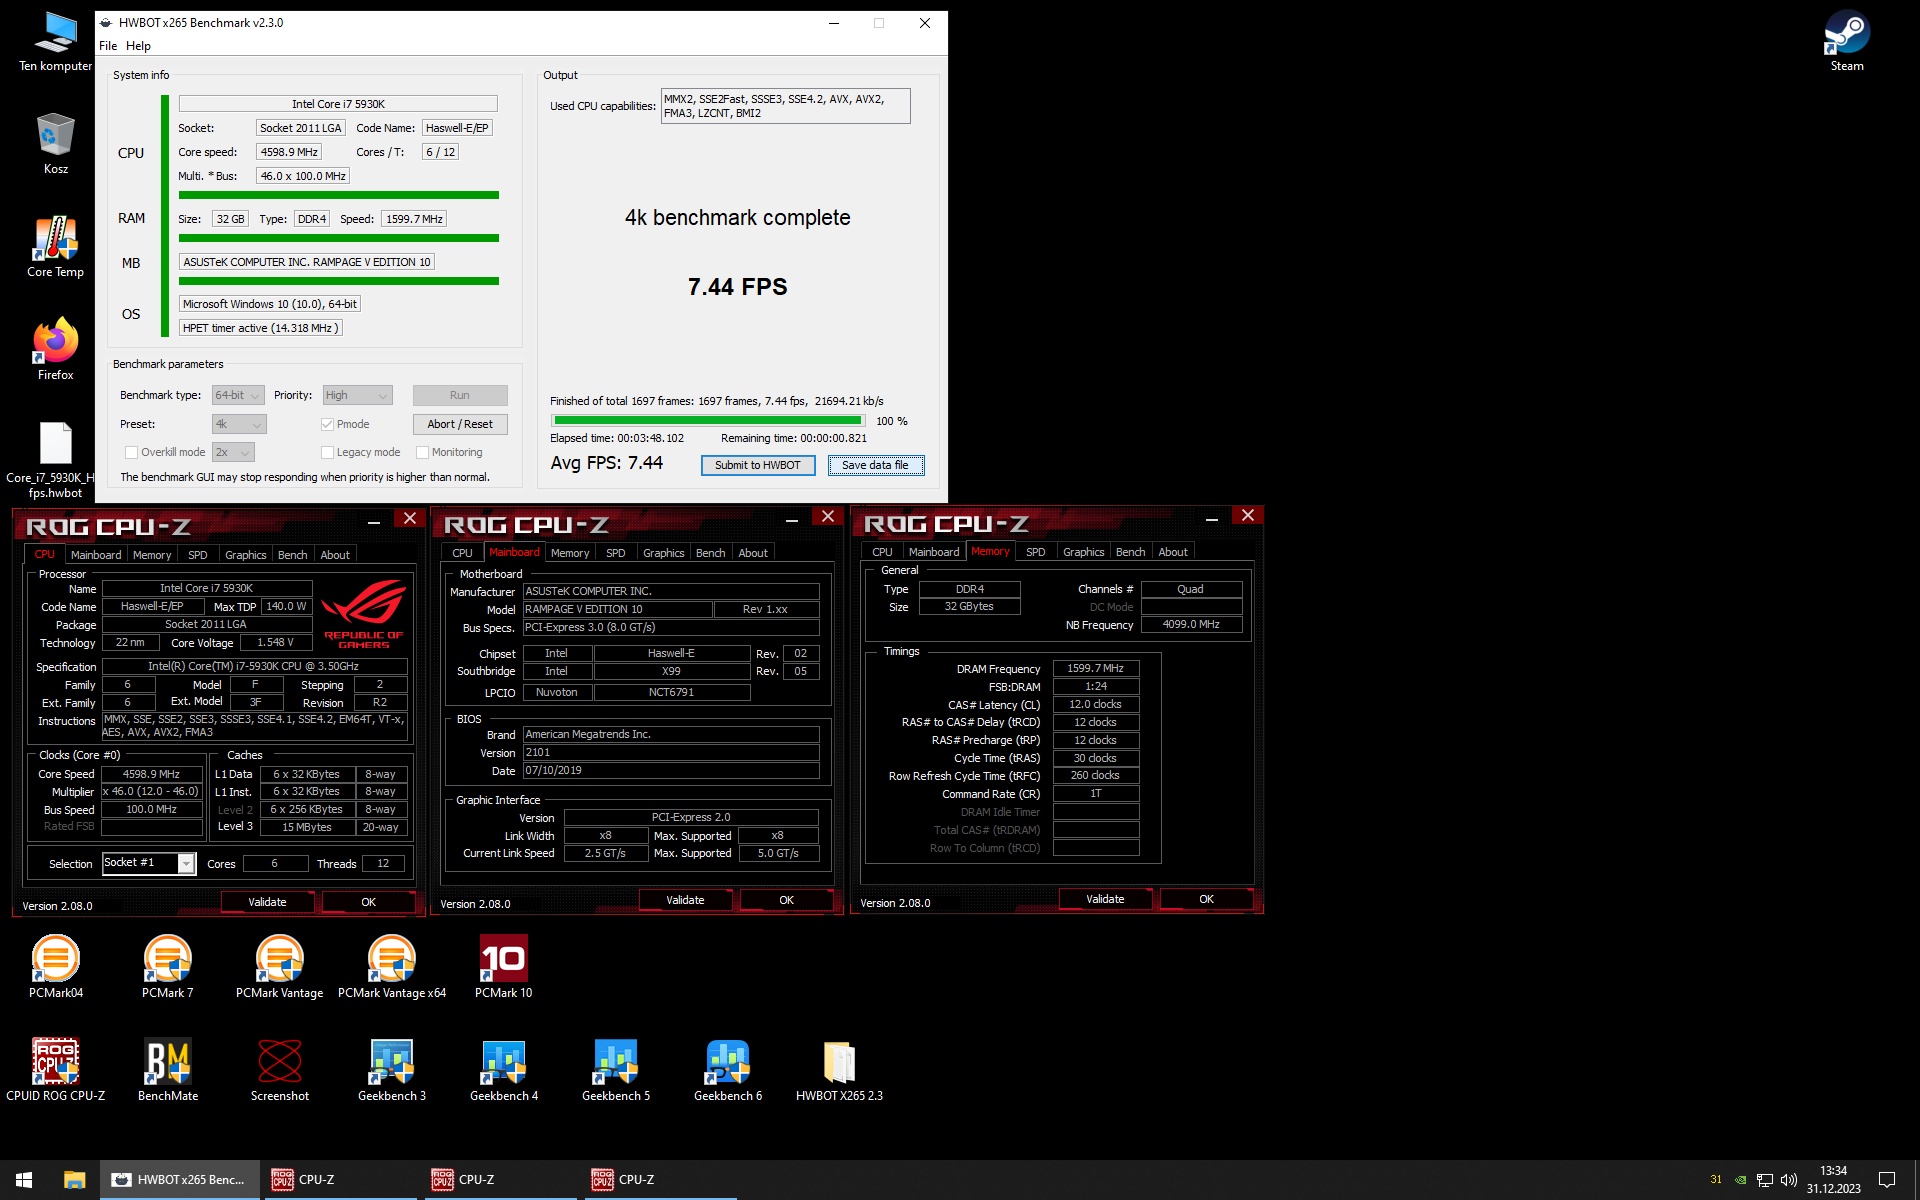Screen dimensions: 1920x1200
Task: Open the volume icon in system tray
Action: (1789, 1180)
